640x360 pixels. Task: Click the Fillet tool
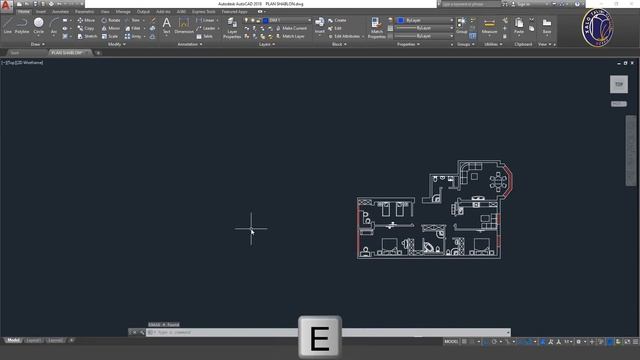[x=133, y=28]
